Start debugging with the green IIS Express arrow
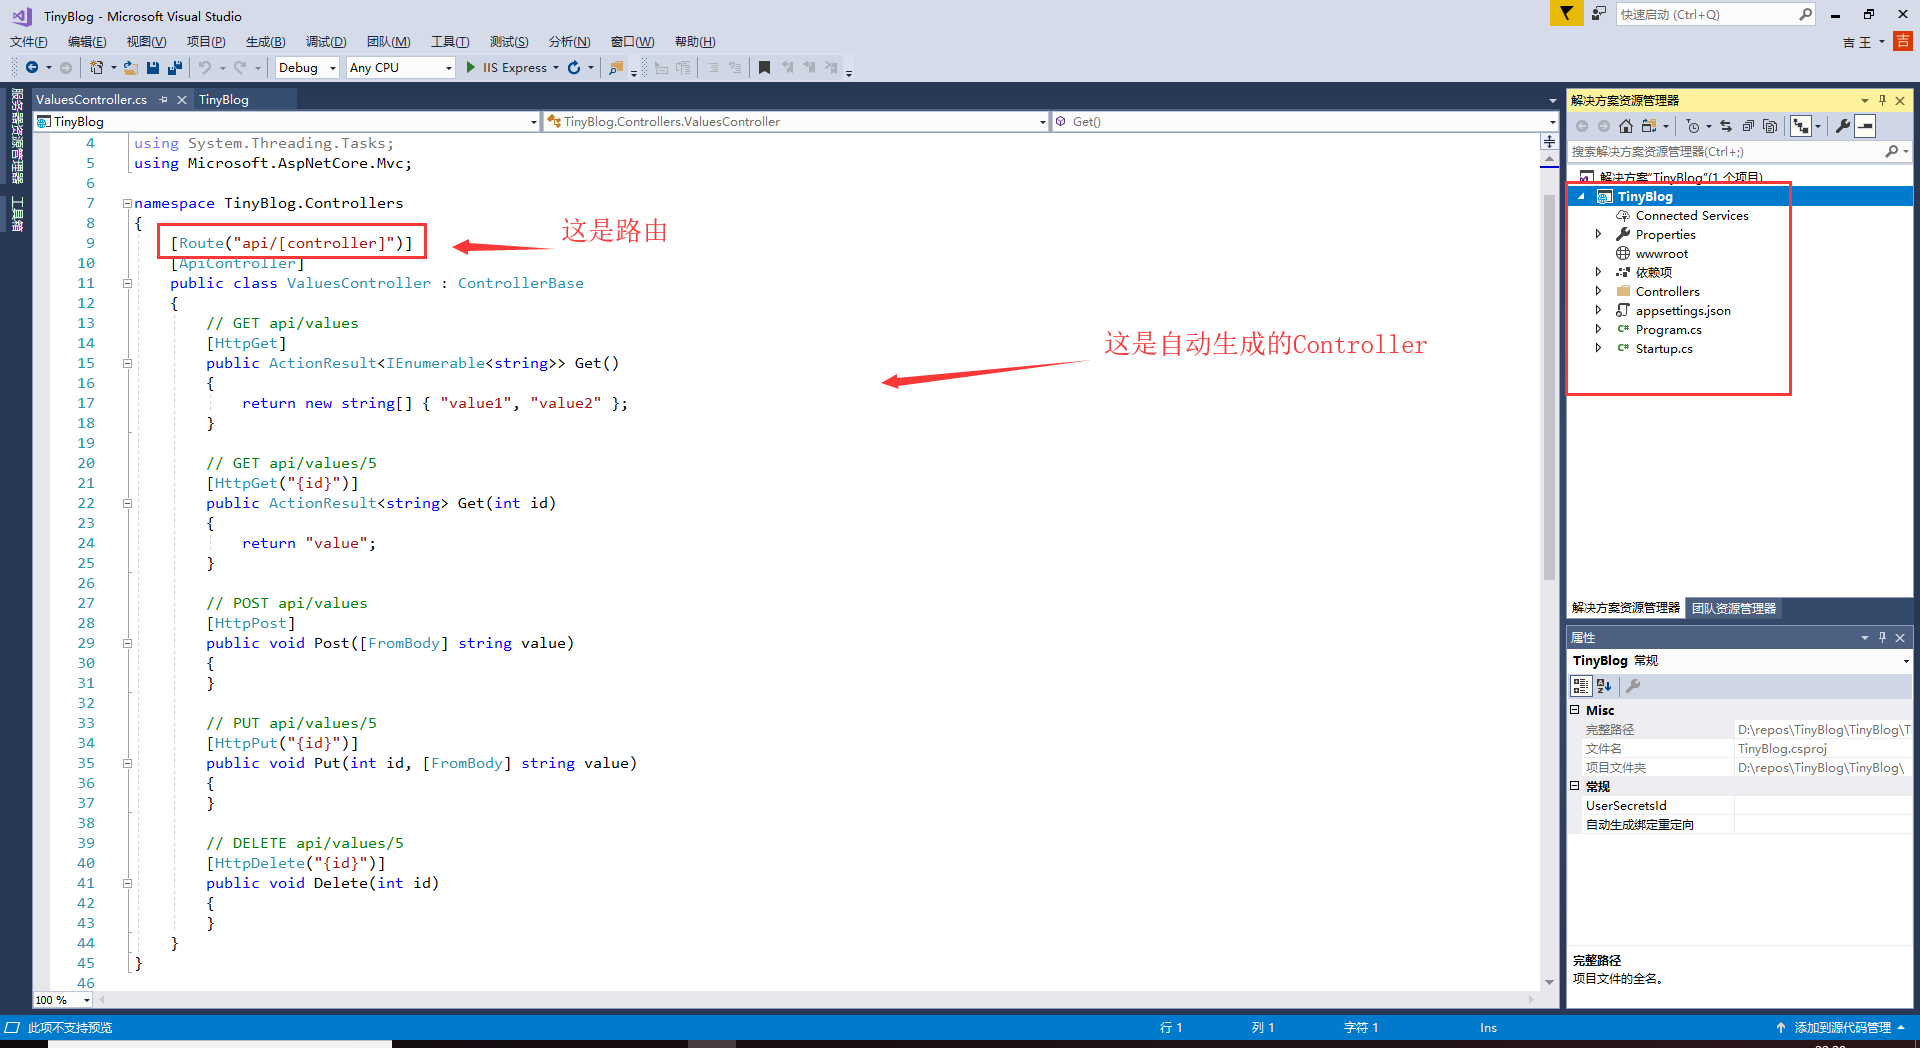The image size is (1920, 1048). point(471,68)
